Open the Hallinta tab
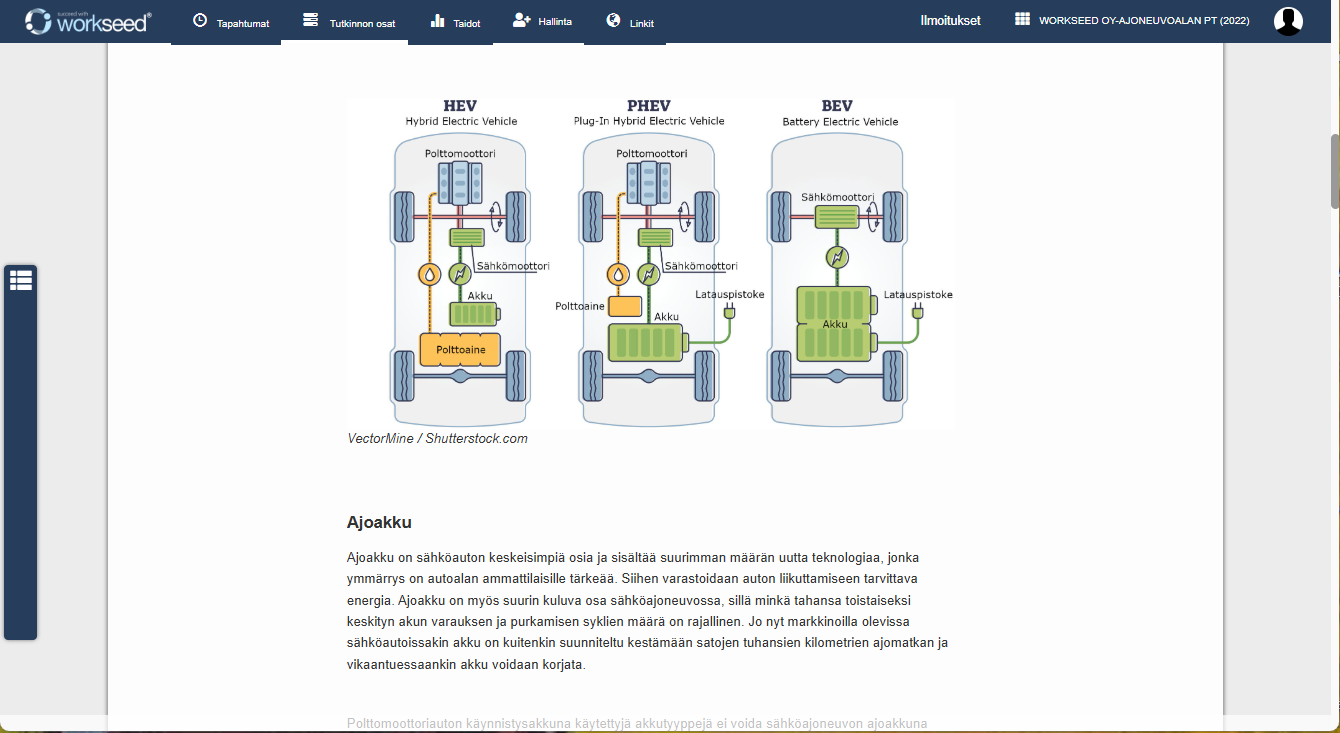The height and width of the screenshot is (733, 1340). coord(541,22)
